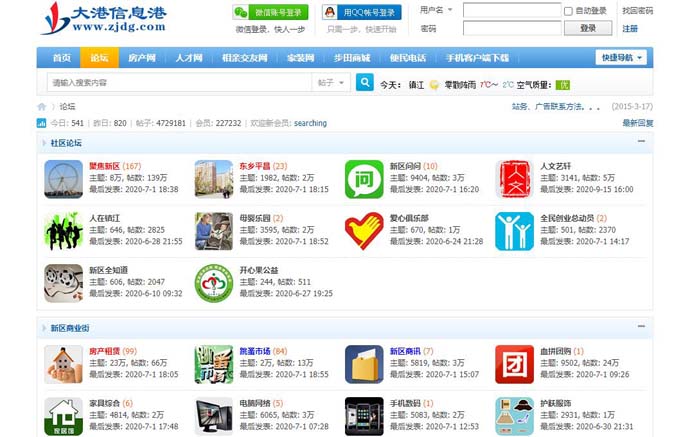This screenshot has width=690, height=437.
Task: Open the 站务、广告联系方法 announcement link
Action: (555, 106)
